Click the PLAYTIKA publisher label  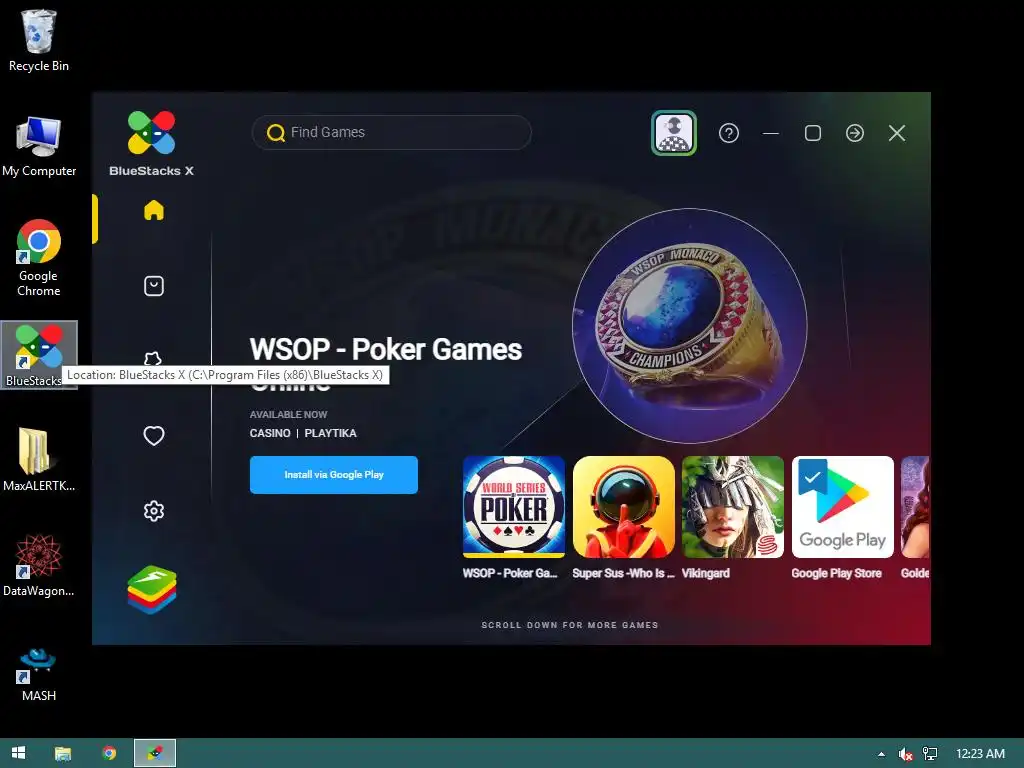330,433
